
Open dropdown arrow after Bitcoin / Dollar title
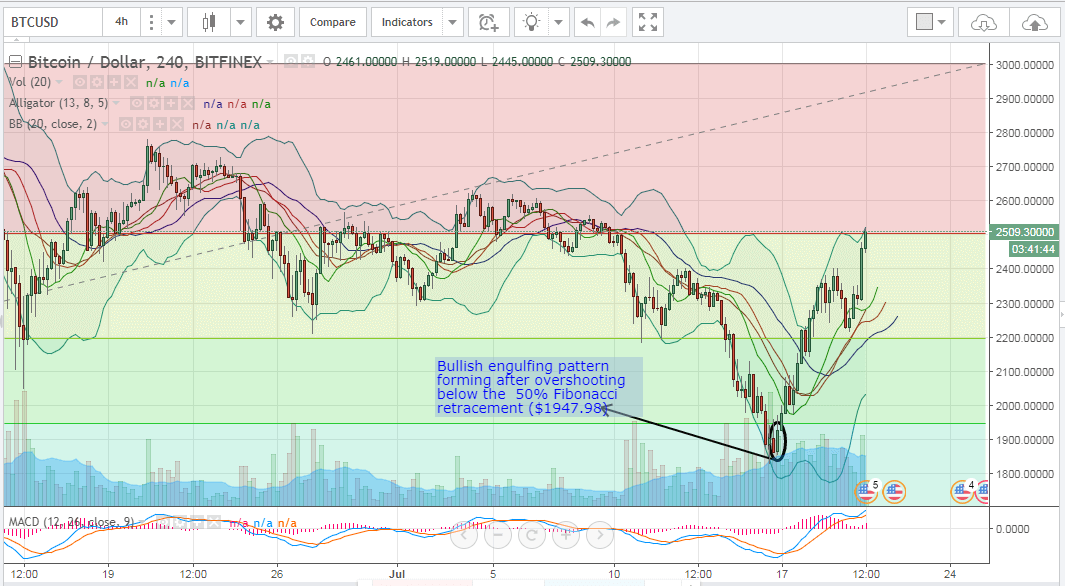point(270,62)
